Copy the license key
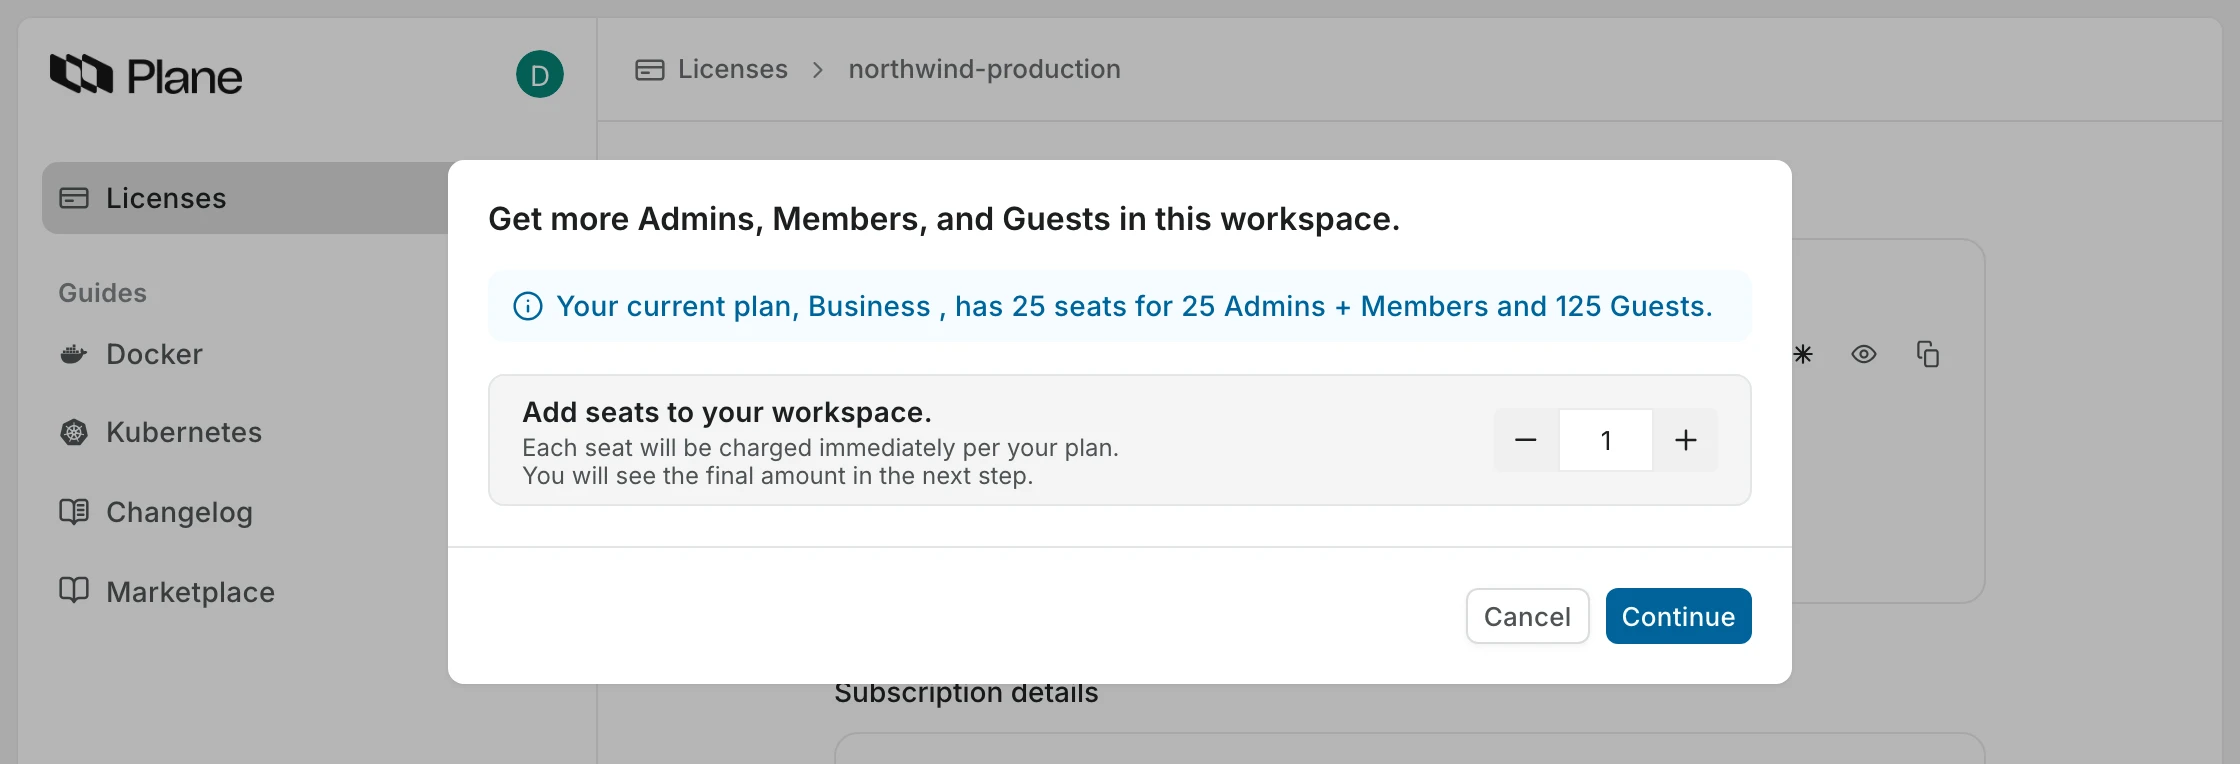 click(x=1928, y=354)
